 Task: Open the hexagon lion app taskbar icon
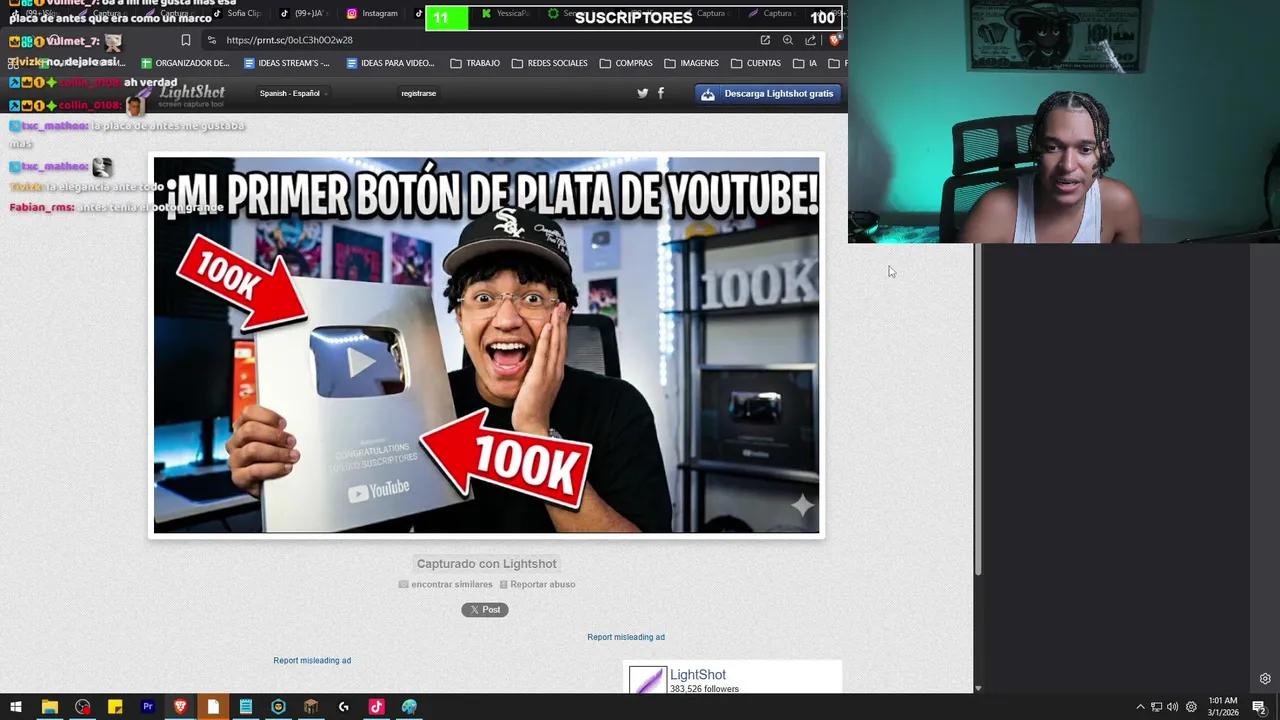point(278,707)
